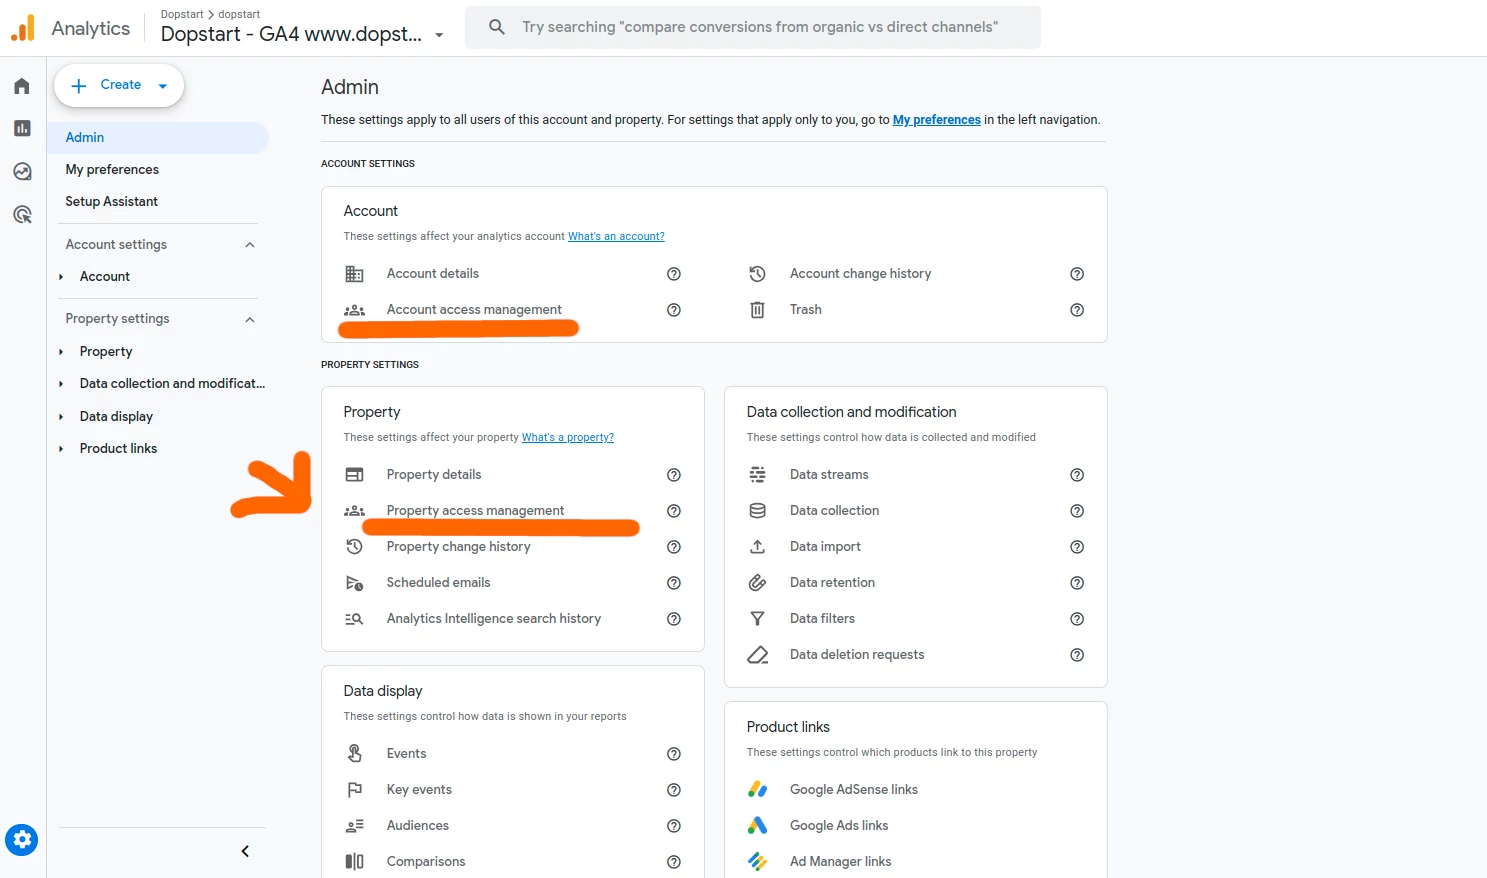Open Property access management
Image resolution: width=1487 pixels, height=878 pixels.
click(475, 511)
